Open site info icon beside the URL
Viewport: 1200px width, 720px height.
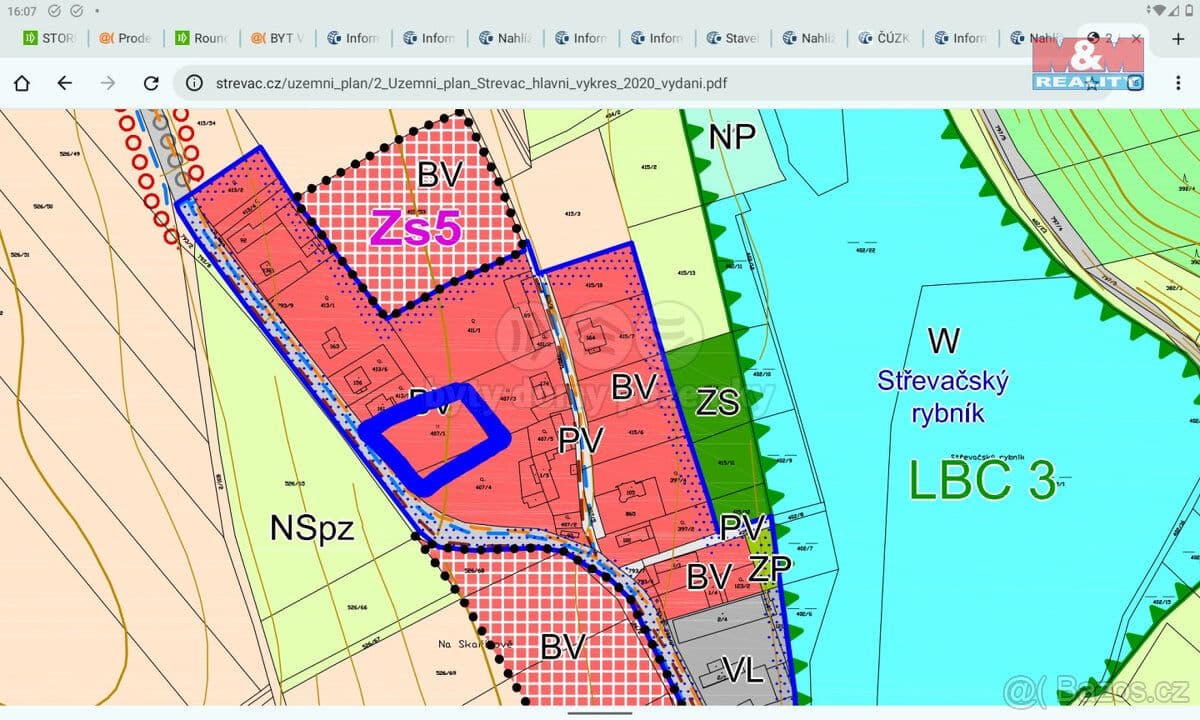pyautogui.click(x=195, y=83)
